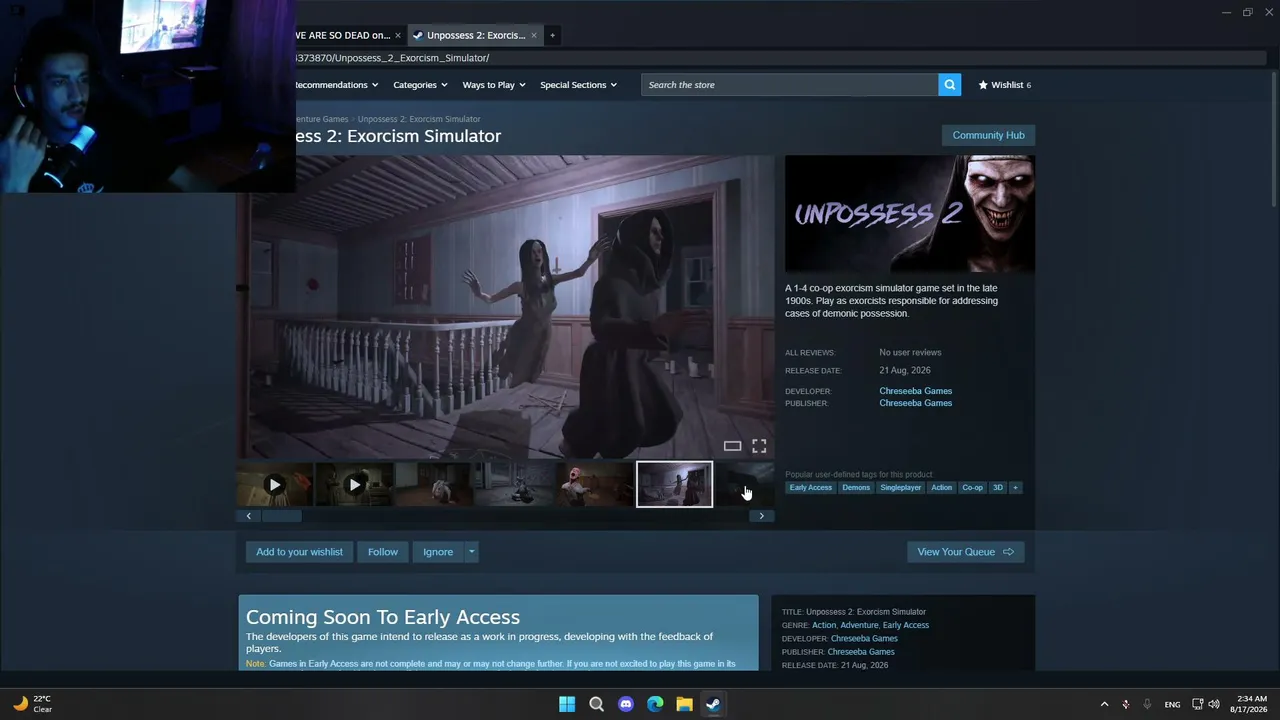Click View Your Queue
This screenshot has width=1280, height=720.
[965, 552]
